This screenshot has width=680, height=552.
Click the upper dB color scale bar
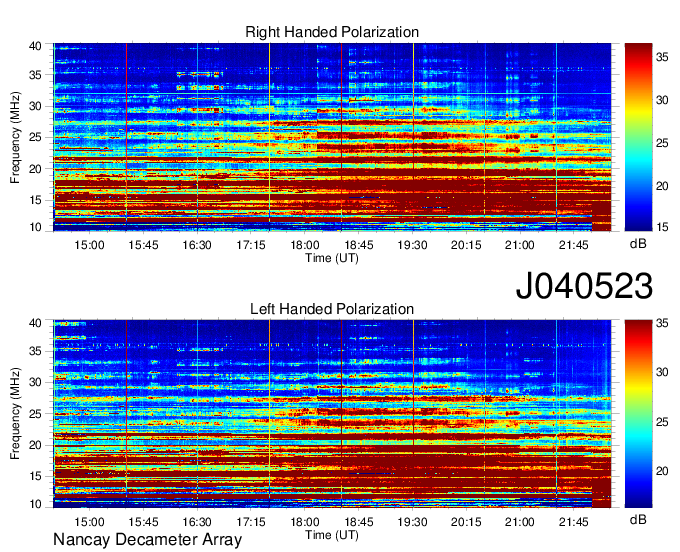638,137
